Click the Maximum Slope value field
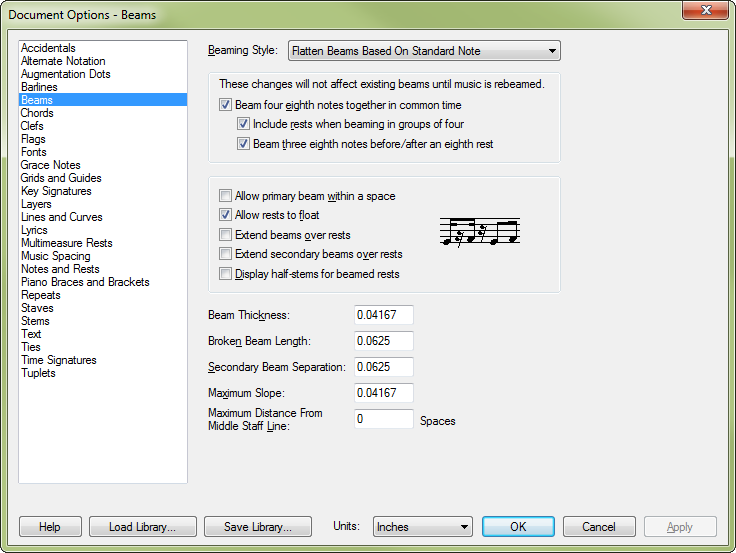 pos(383,392)
